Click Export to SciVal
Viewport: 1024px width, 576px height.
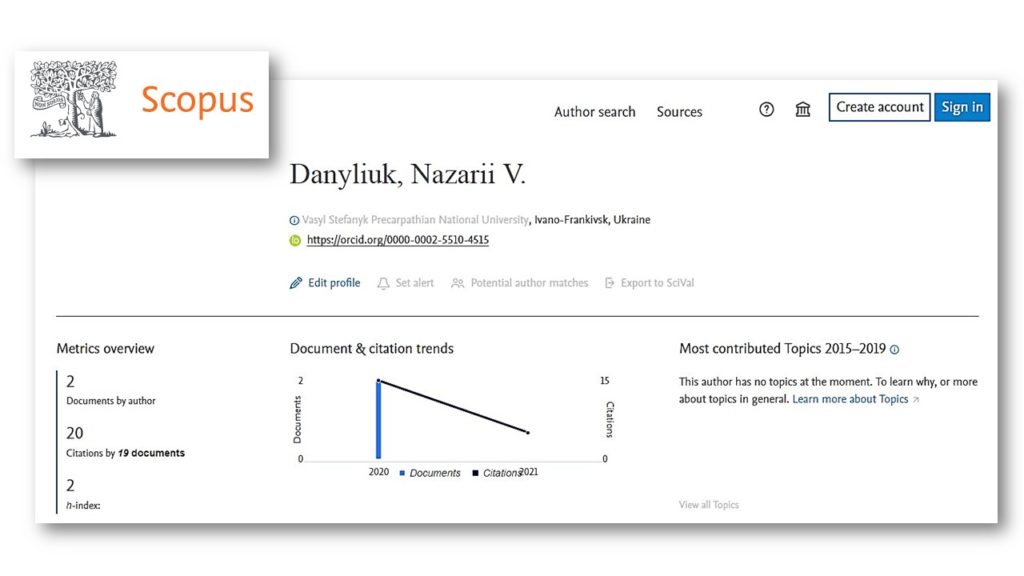click(x=658, y=283)
